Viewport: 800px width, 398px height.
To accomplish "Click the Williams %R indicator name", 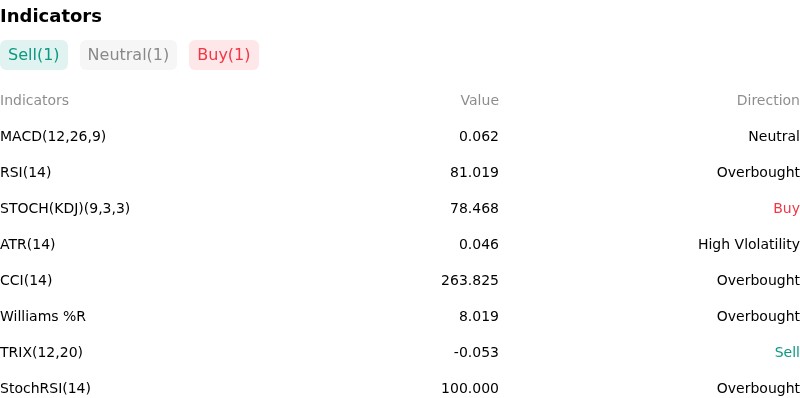I will pyautogui.click(x=43, y=316).
